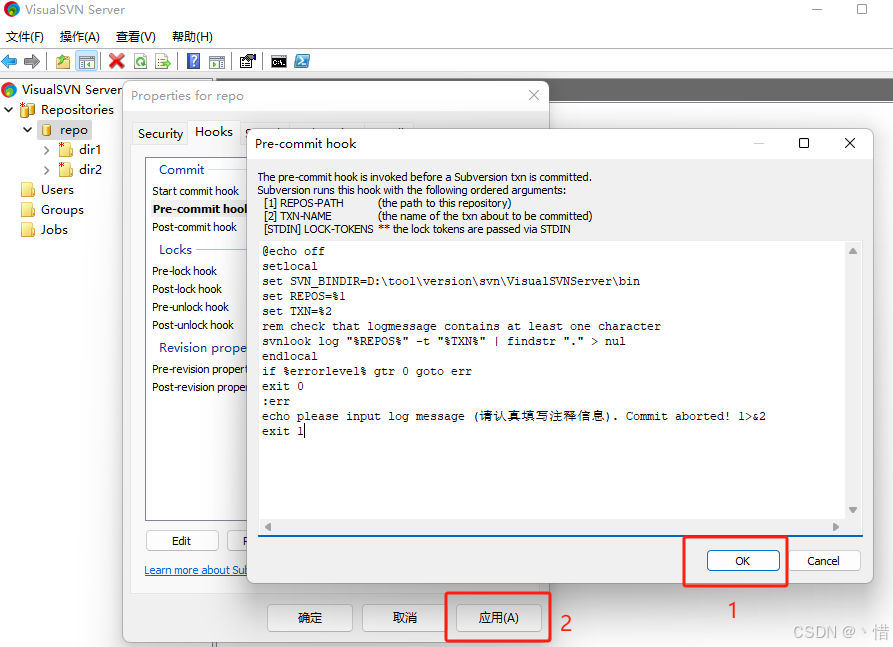Image resolution: width=893 pixels, height=647 pixels.
Task: Click the 应用(A) apply button
Action: pyautogui.click(x=497, y=617)
